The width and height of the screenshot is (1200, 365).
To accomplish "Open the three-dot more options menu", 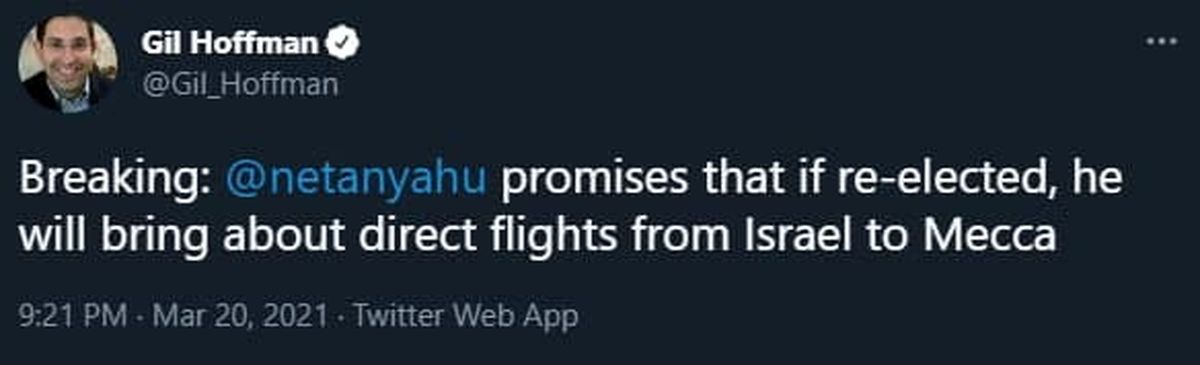I will click(x=1162, y=43).
